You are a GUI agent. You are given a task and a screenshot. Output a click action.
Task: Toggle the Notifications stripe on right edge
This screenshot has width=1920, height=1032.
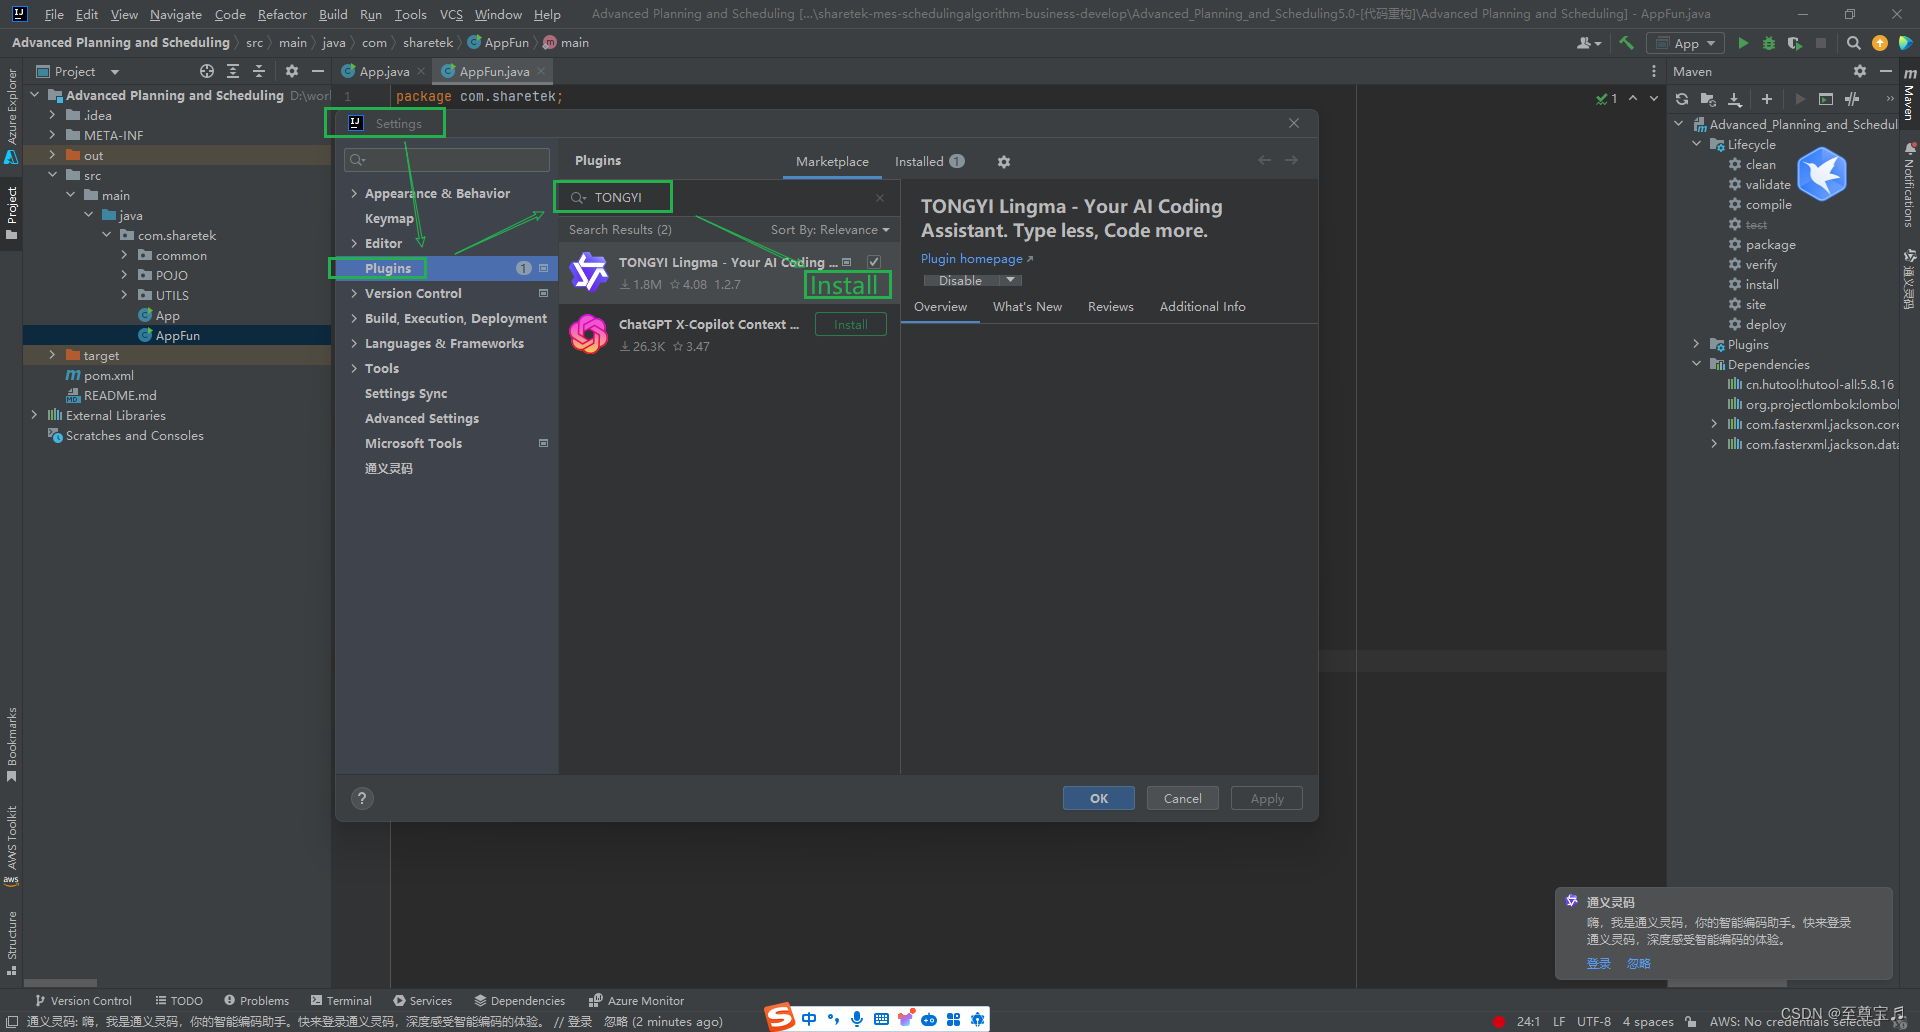1909,186
